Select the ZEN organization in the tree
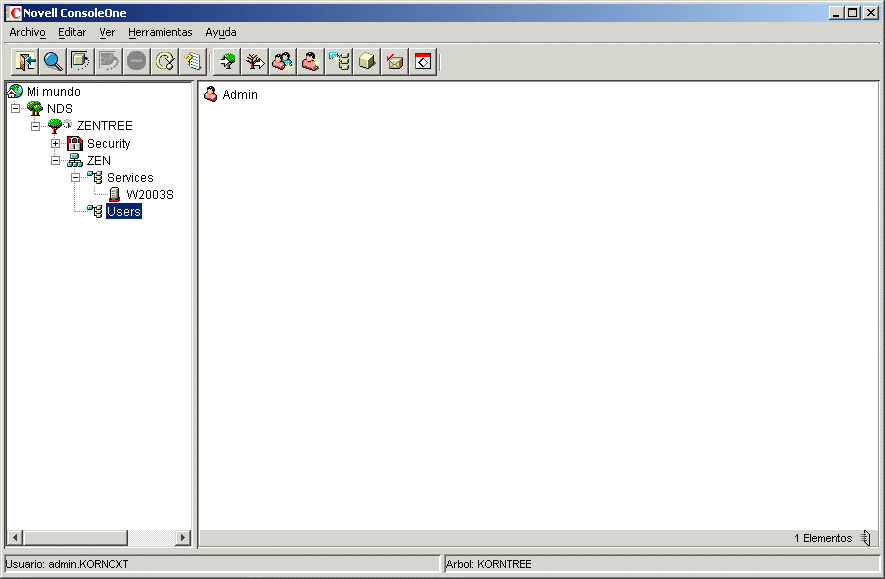 coord(99,160)
